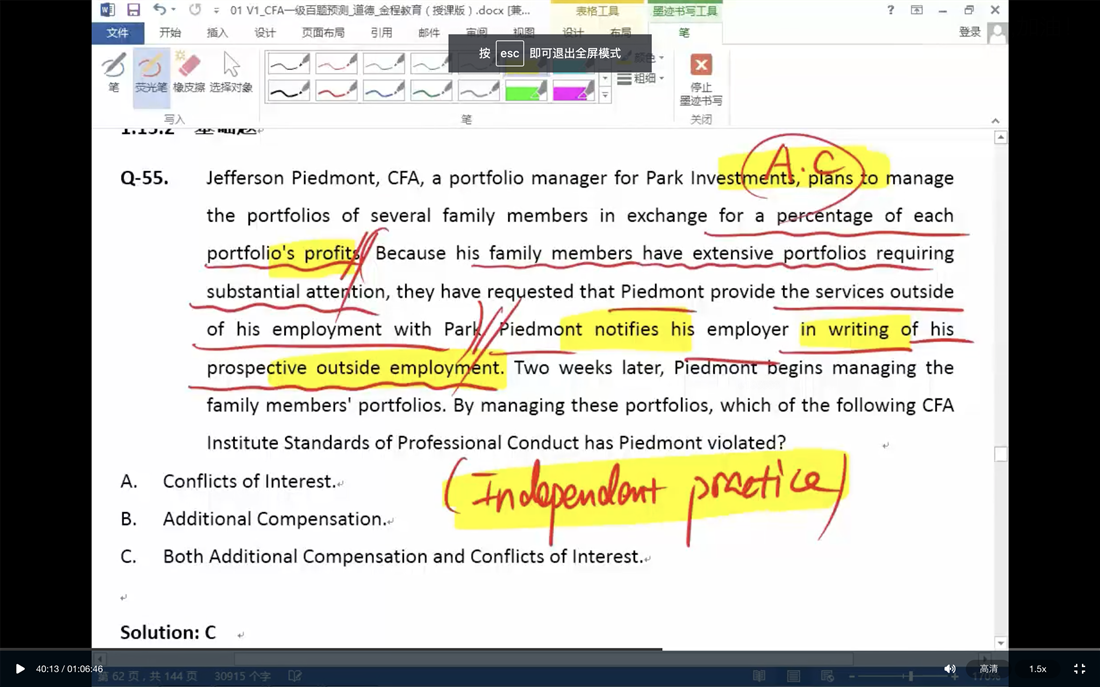
Task: Redo with the repeat icon
Action: tap(195, 10)
